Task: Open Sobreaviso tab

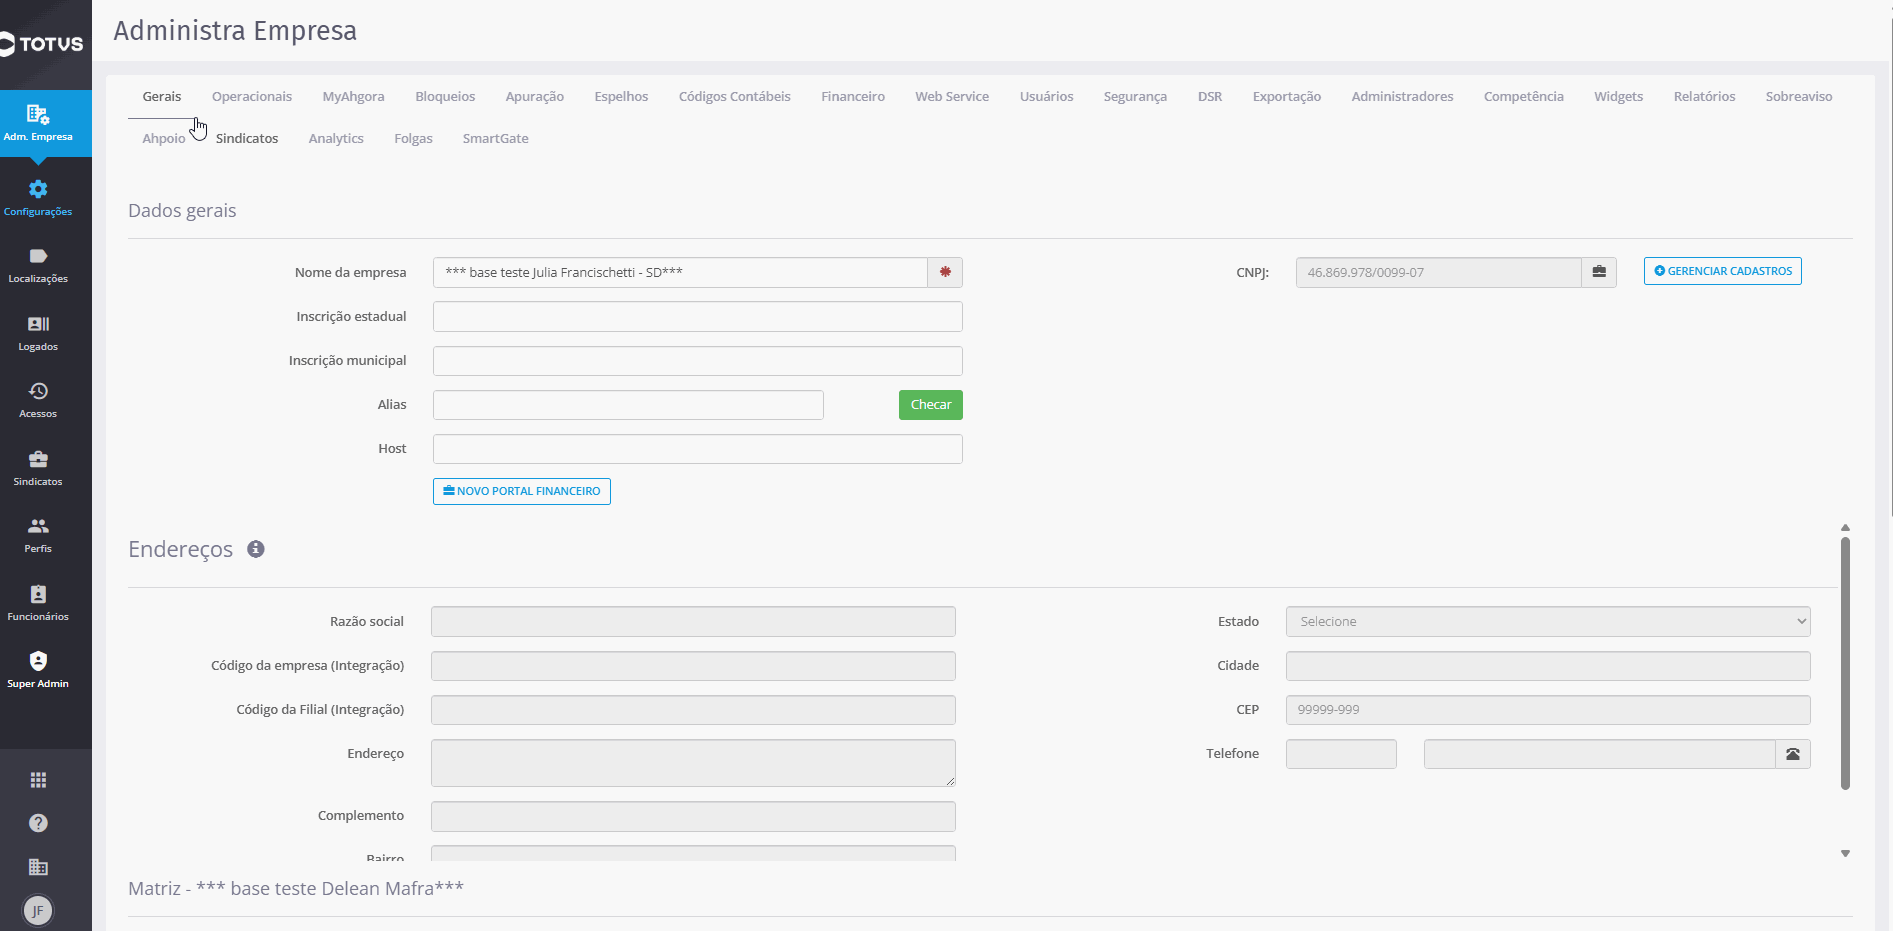Action: pyautogui.click(x=1799, y=96)
